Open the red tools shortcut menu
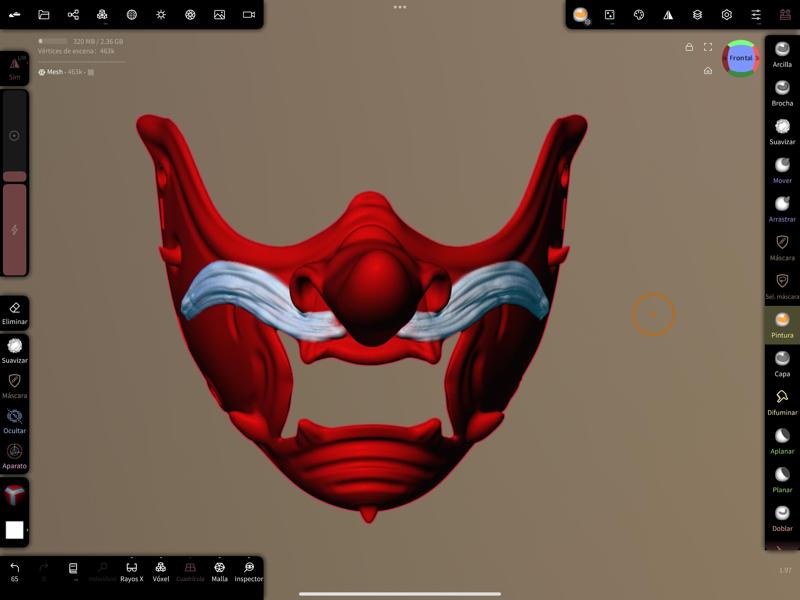The height and width of the screenshot is (600, 800). click(x=785, y=15)
